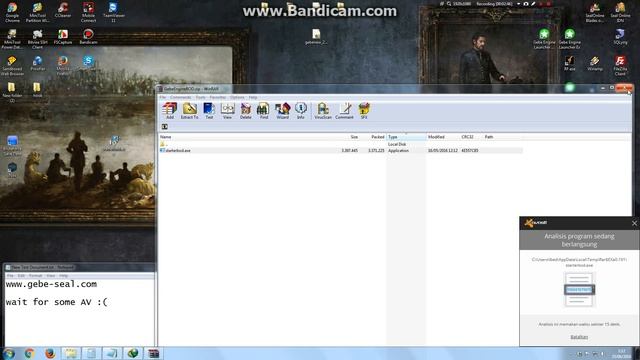Click the FileZilla Client desktop icon
The image size is (640, 360).
click(620, 65)
